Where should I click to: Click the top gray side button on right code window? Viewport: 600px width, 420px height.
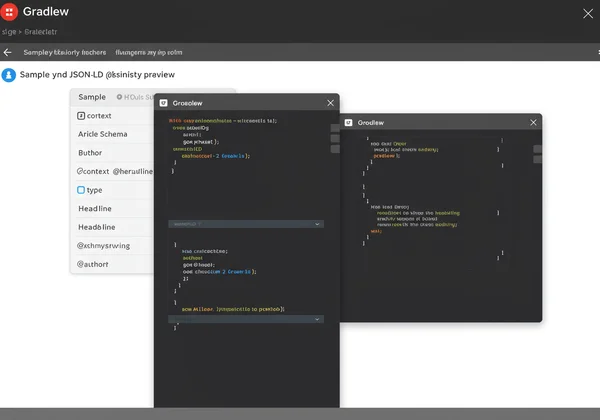click(537, 148)
